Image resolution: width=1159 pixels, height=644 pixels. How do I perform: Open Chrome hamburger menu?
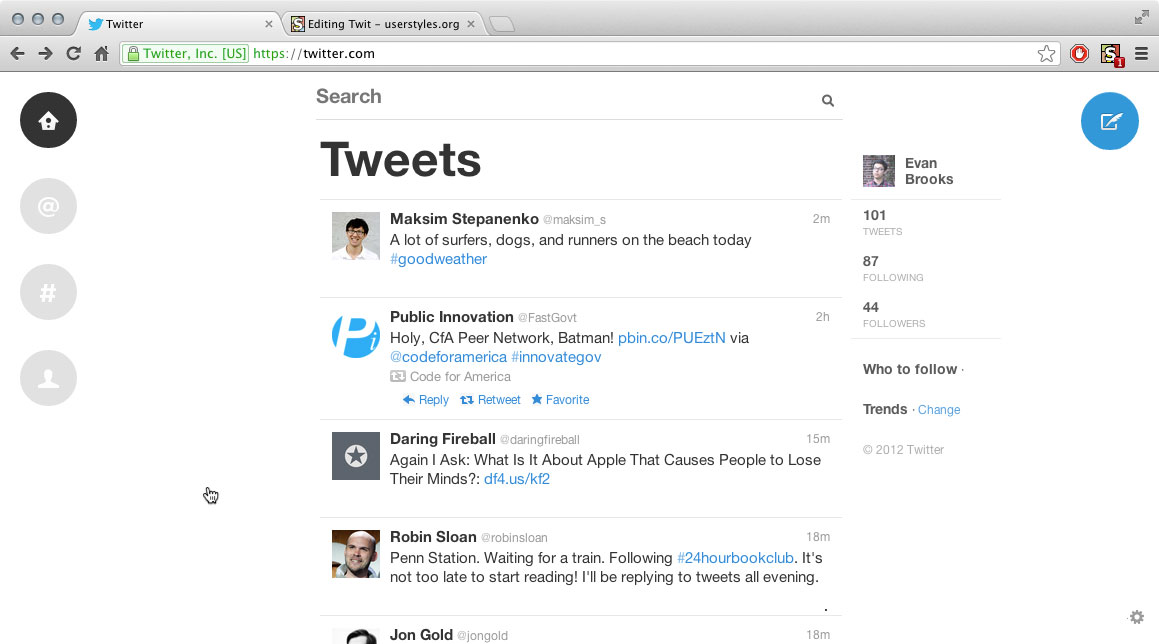coord(1141,53)
